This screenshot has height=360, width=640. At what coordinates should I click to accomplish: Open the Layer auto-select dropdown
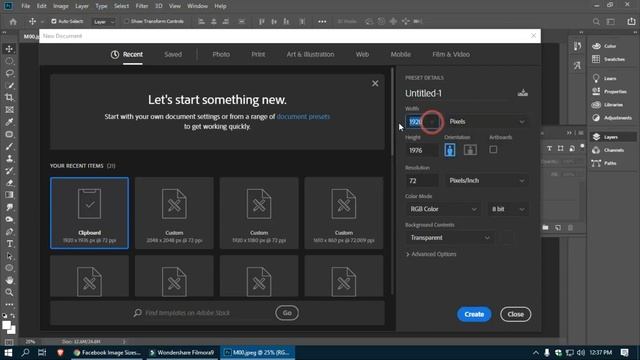[x=103, y=22]
